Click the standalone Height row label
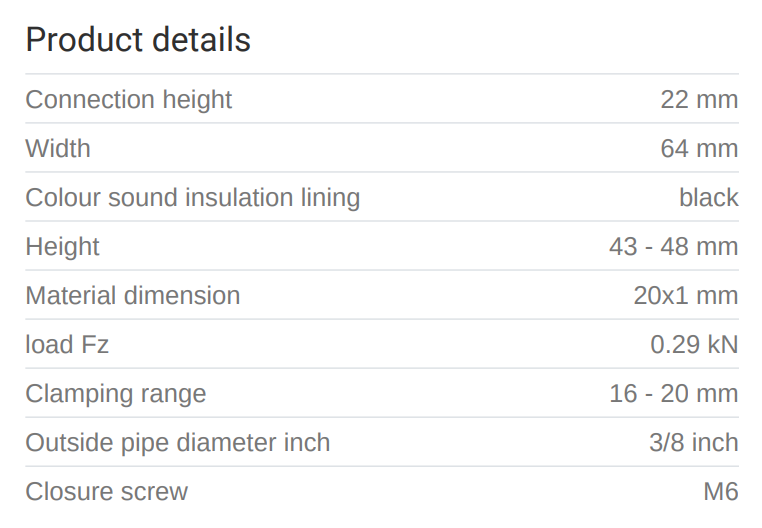Image resolution: width=762 pixels, height=528 pixels. pos(62,247)
